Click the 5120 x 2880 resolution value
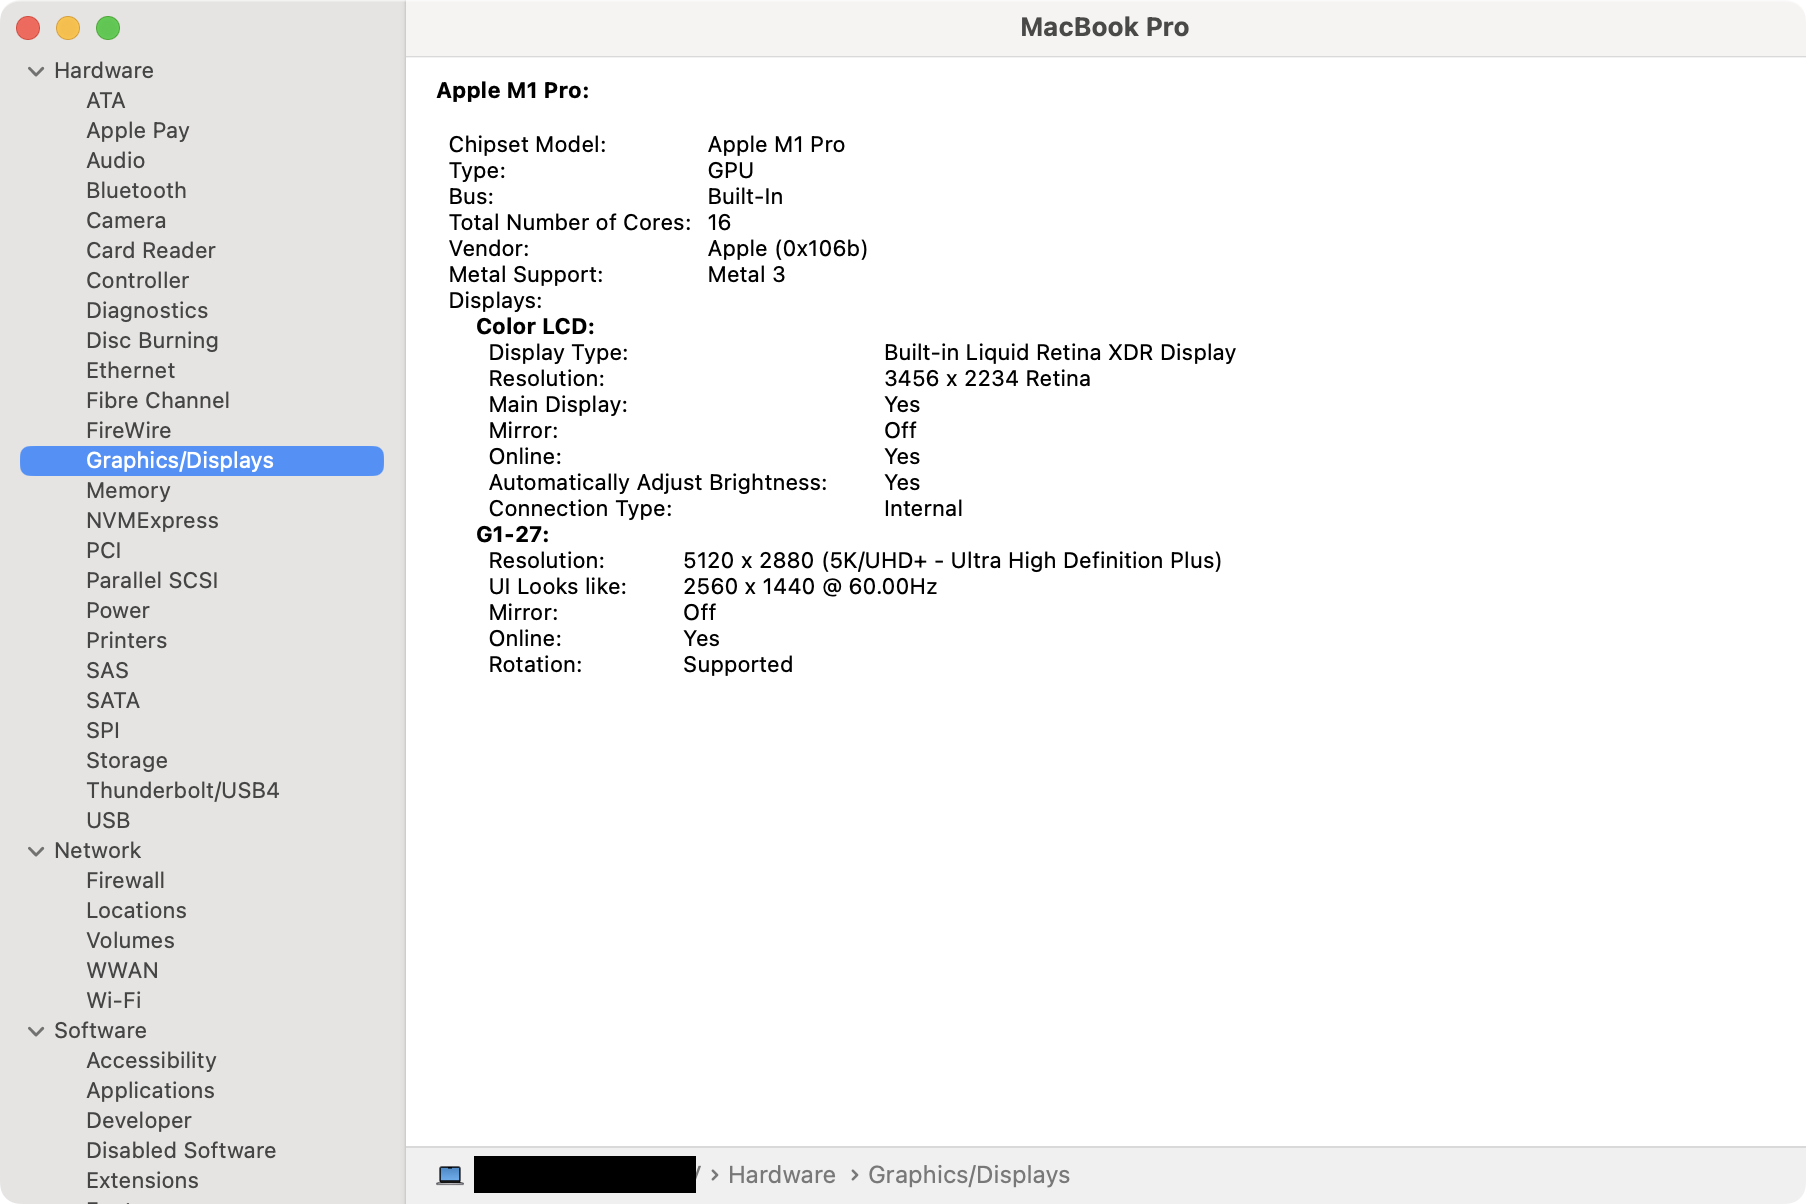 pyautogui.click(x=952, y=561)
